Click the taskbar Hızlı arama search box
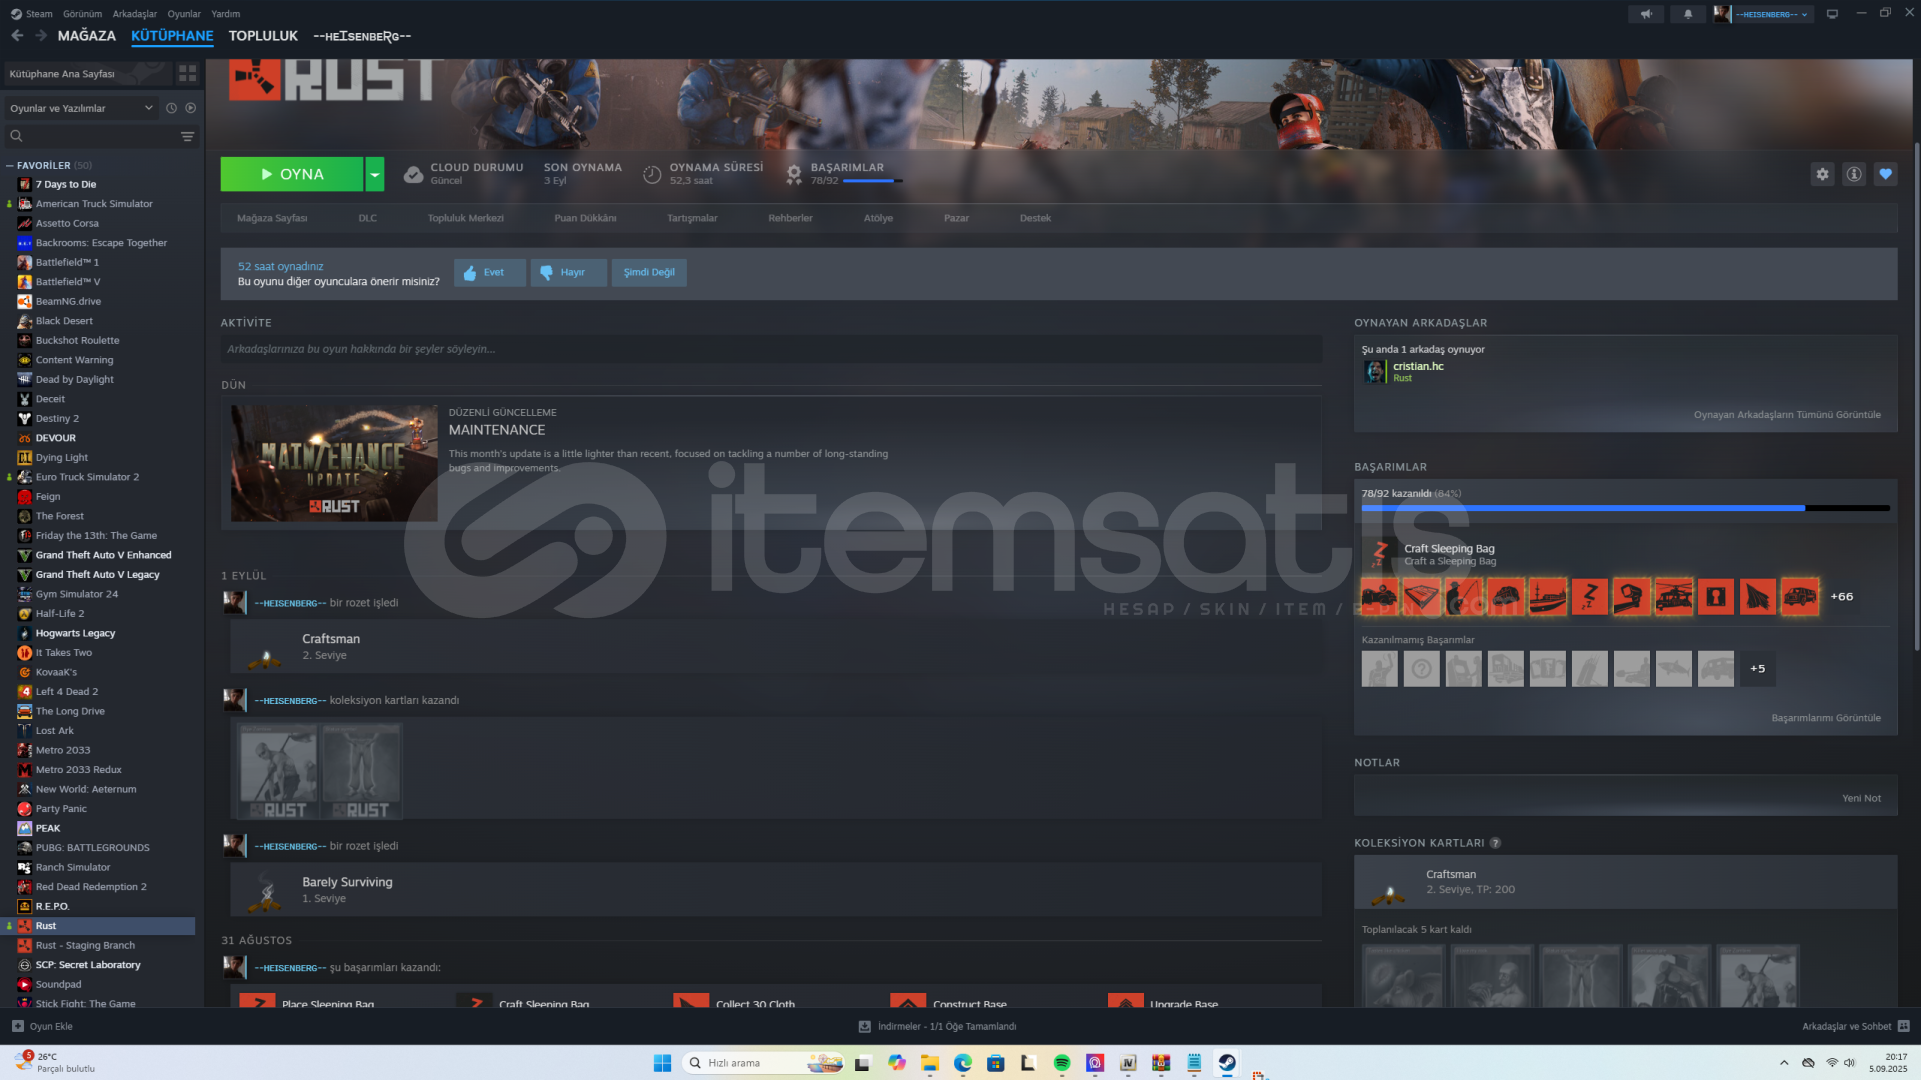The image size is (1921, 1080). click(764, 1063)
